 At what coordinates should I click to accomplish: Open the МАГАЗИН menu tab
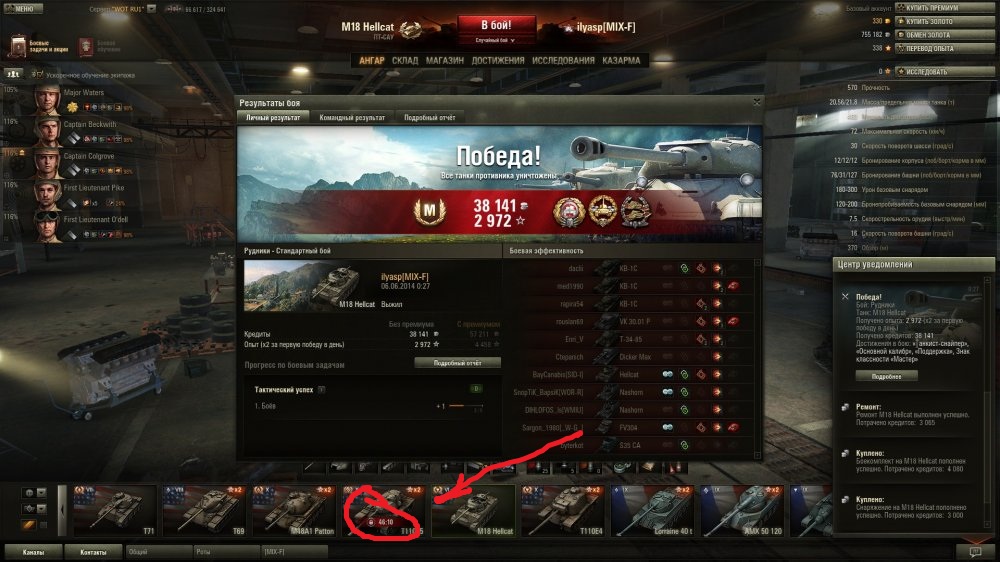pos(445,60)
